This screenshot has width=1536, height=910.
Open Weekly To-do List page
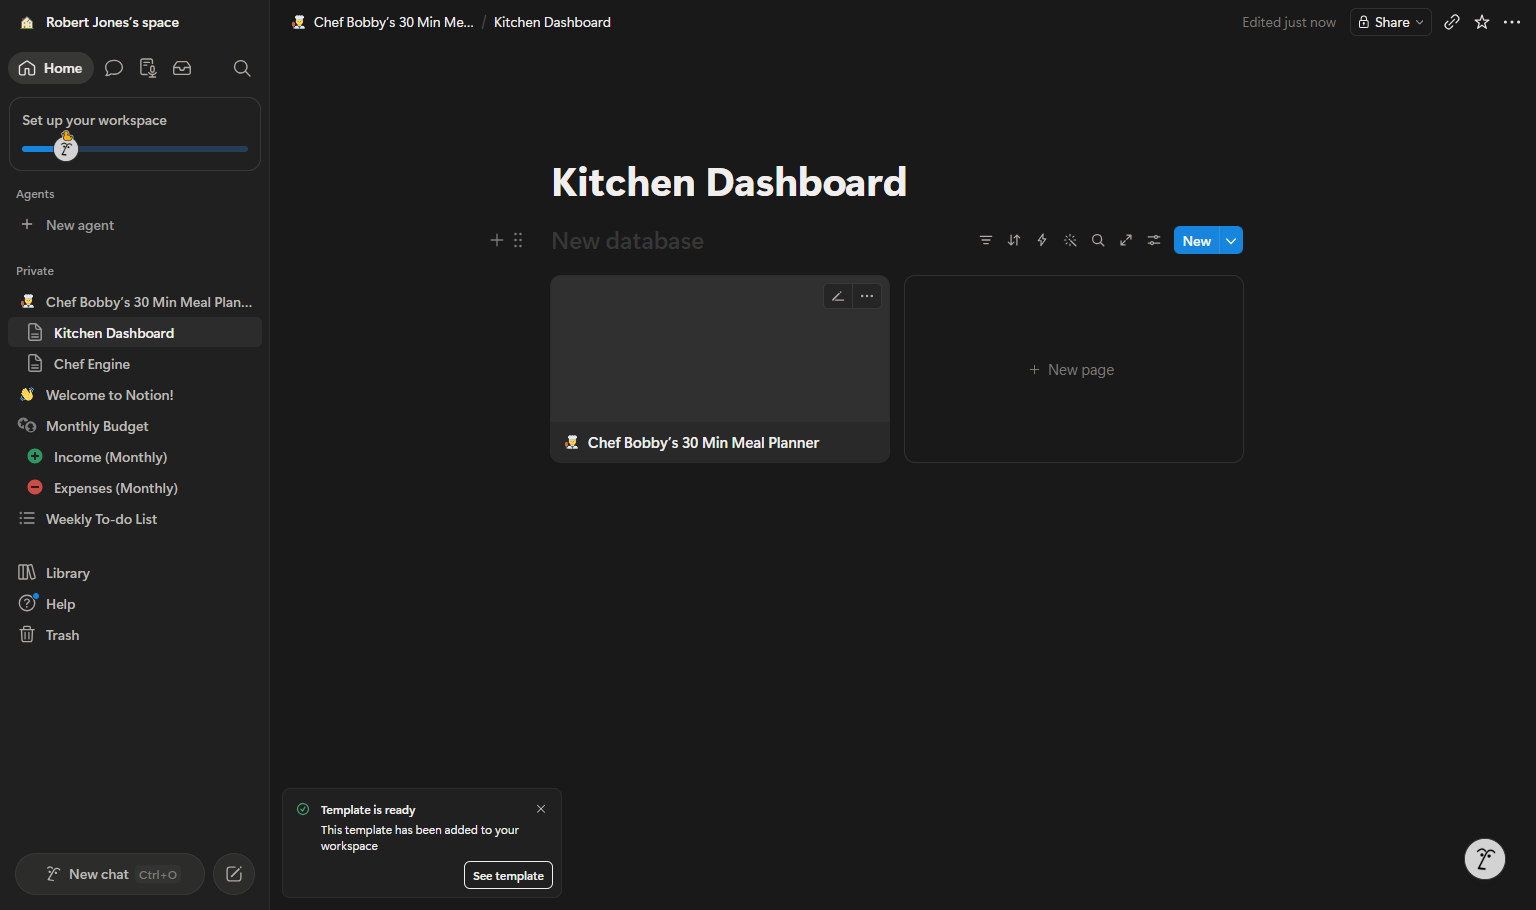[135, 519]
